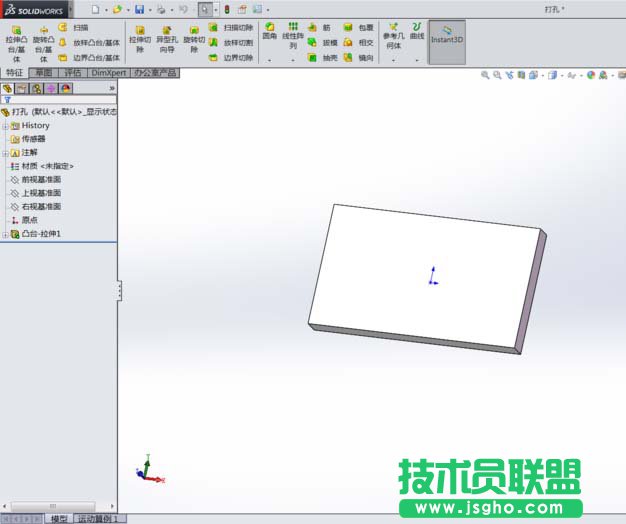Expand the 曲线 dropdown arrow

(417, 60)
